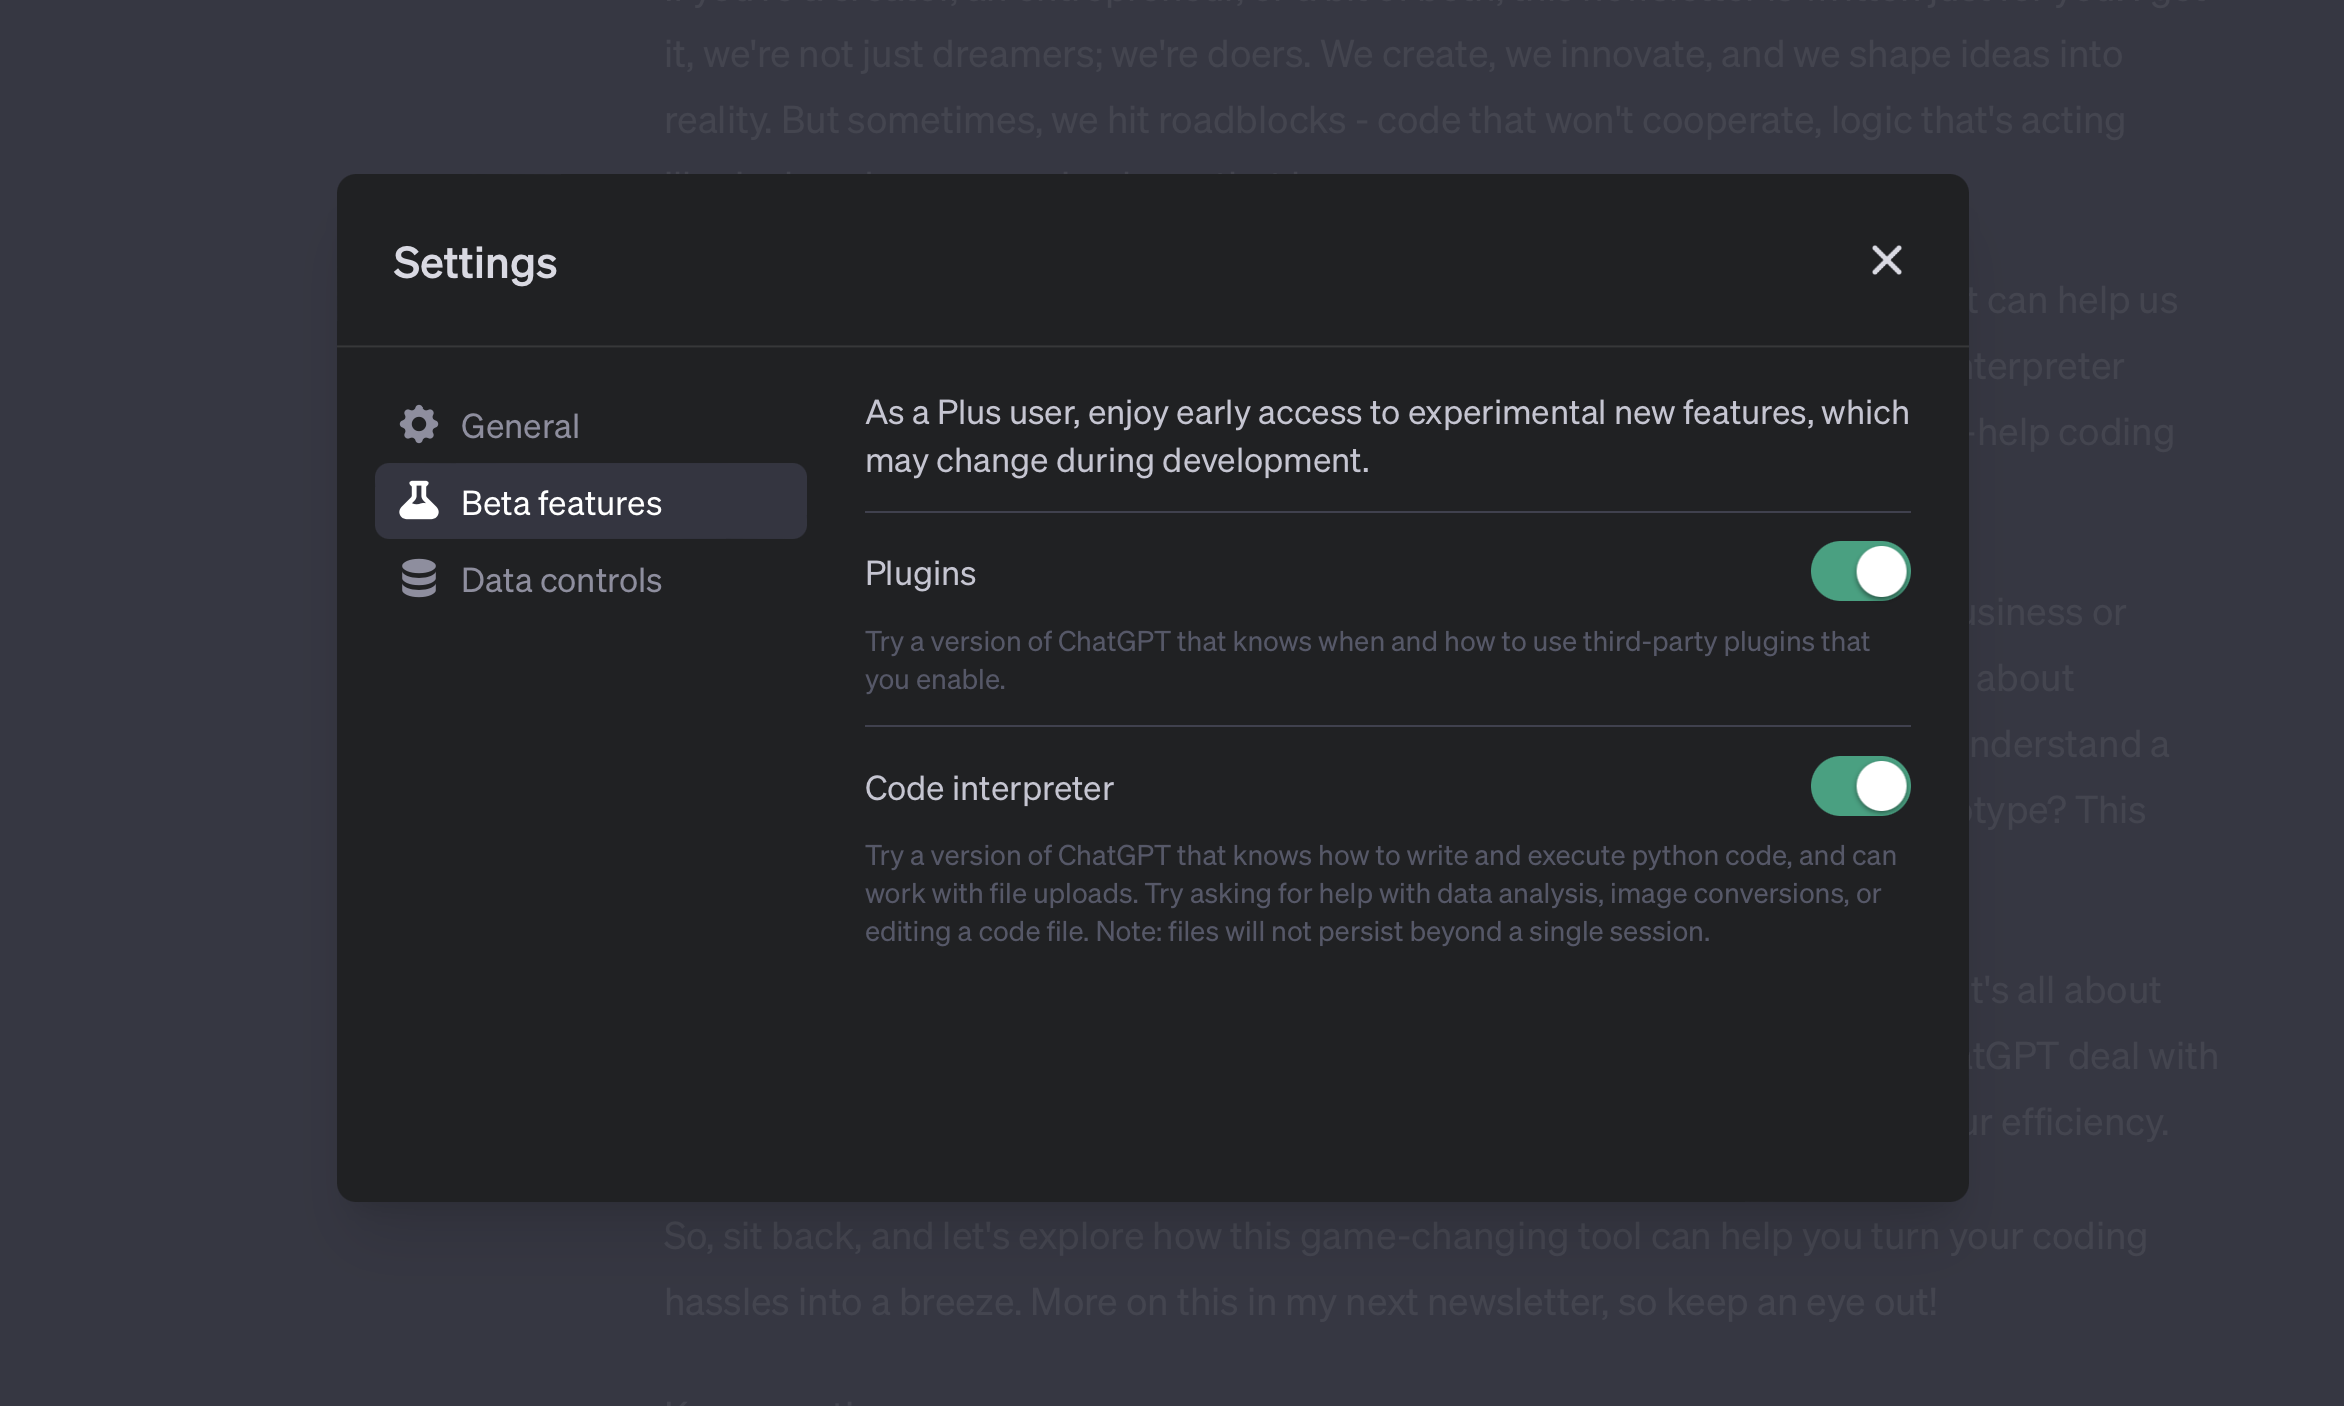The image size is (2344, 1406).
Task: Click the Plugins setting label
Action: tap(920, 573)
